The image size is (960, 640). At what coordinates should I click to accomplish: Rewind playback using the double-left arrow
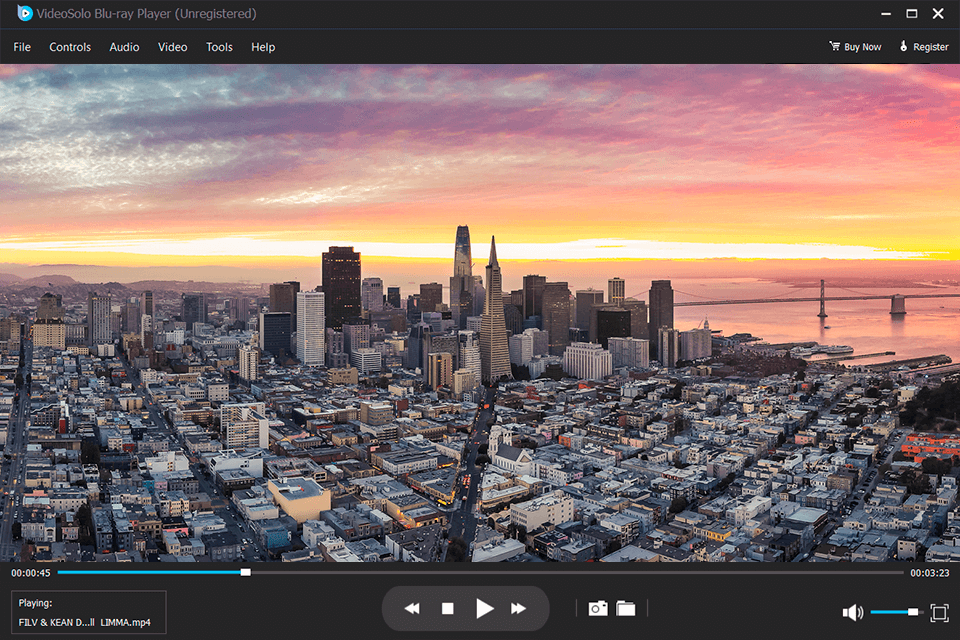(411, 607)
